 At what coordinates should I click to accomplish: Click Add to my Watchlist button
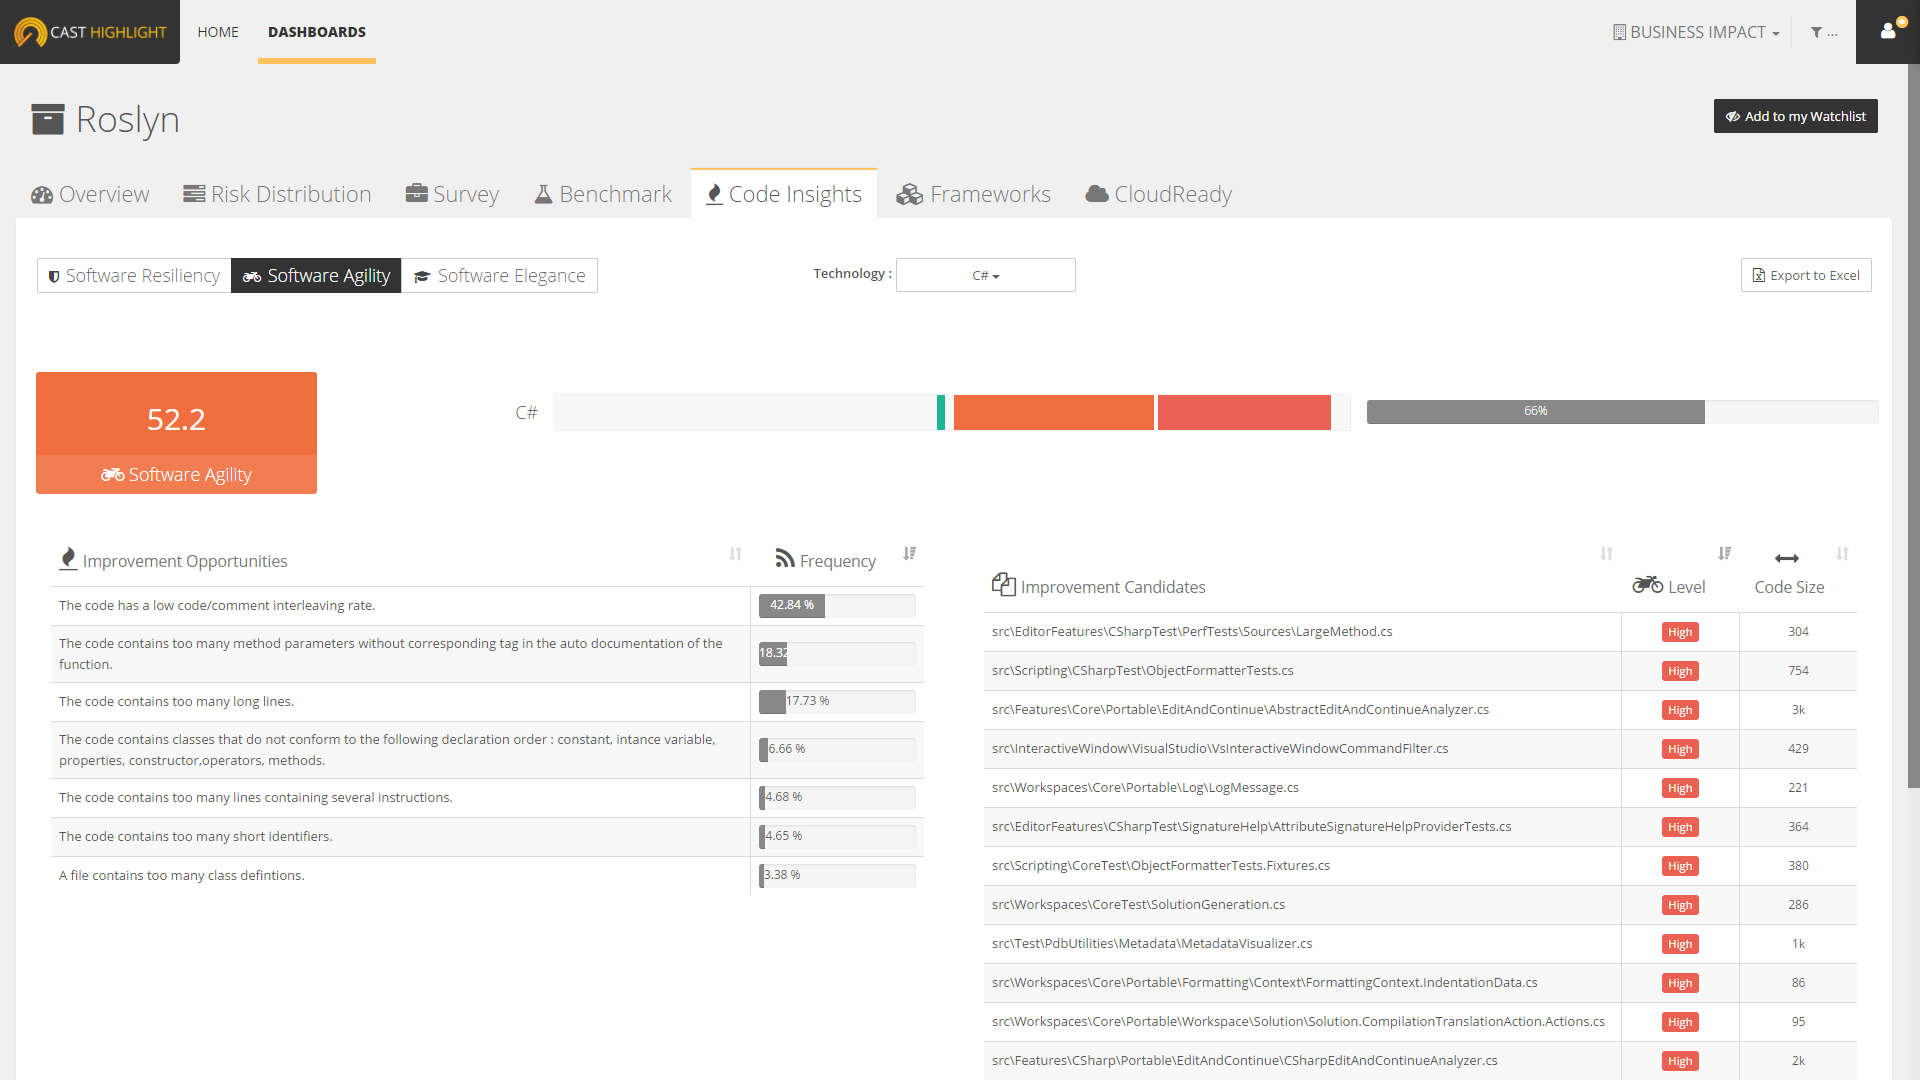coord(1795,116)
